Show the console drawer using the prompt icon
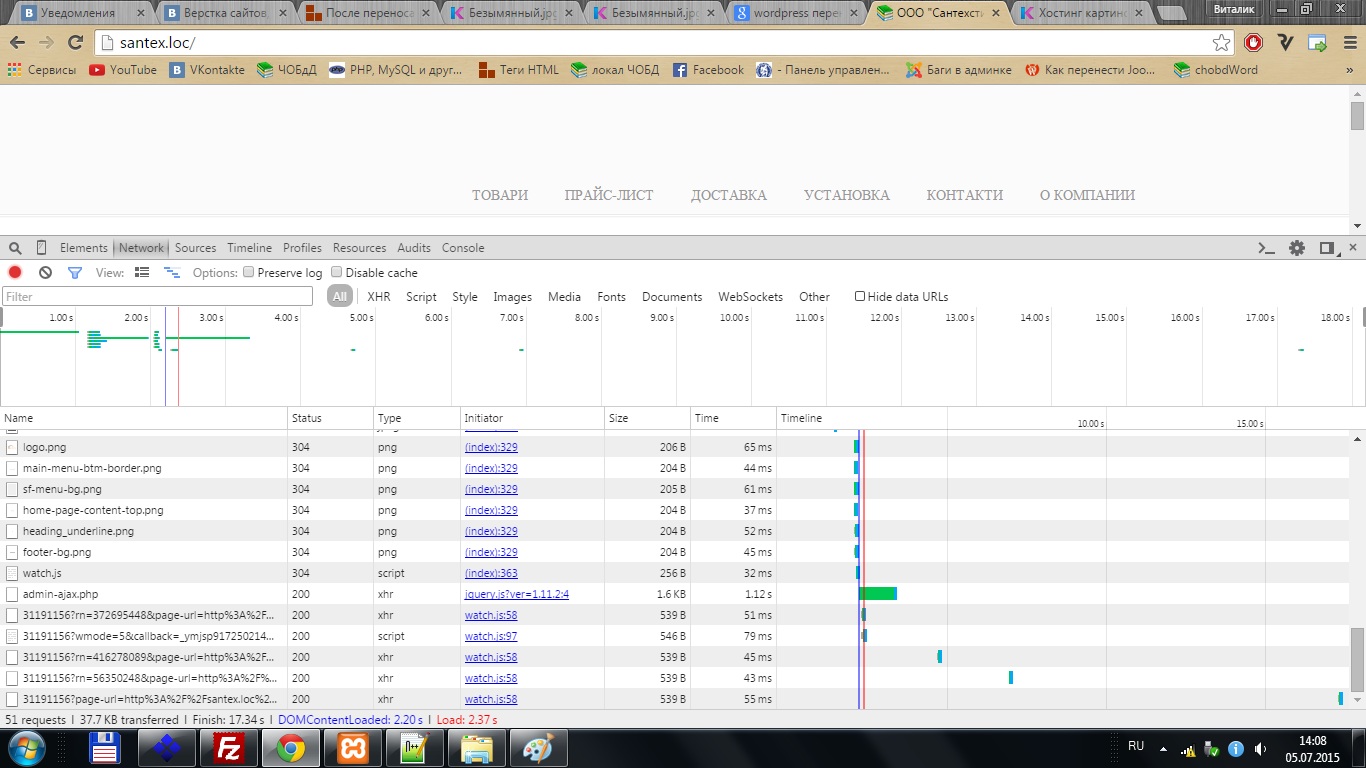 point(1267,248)
